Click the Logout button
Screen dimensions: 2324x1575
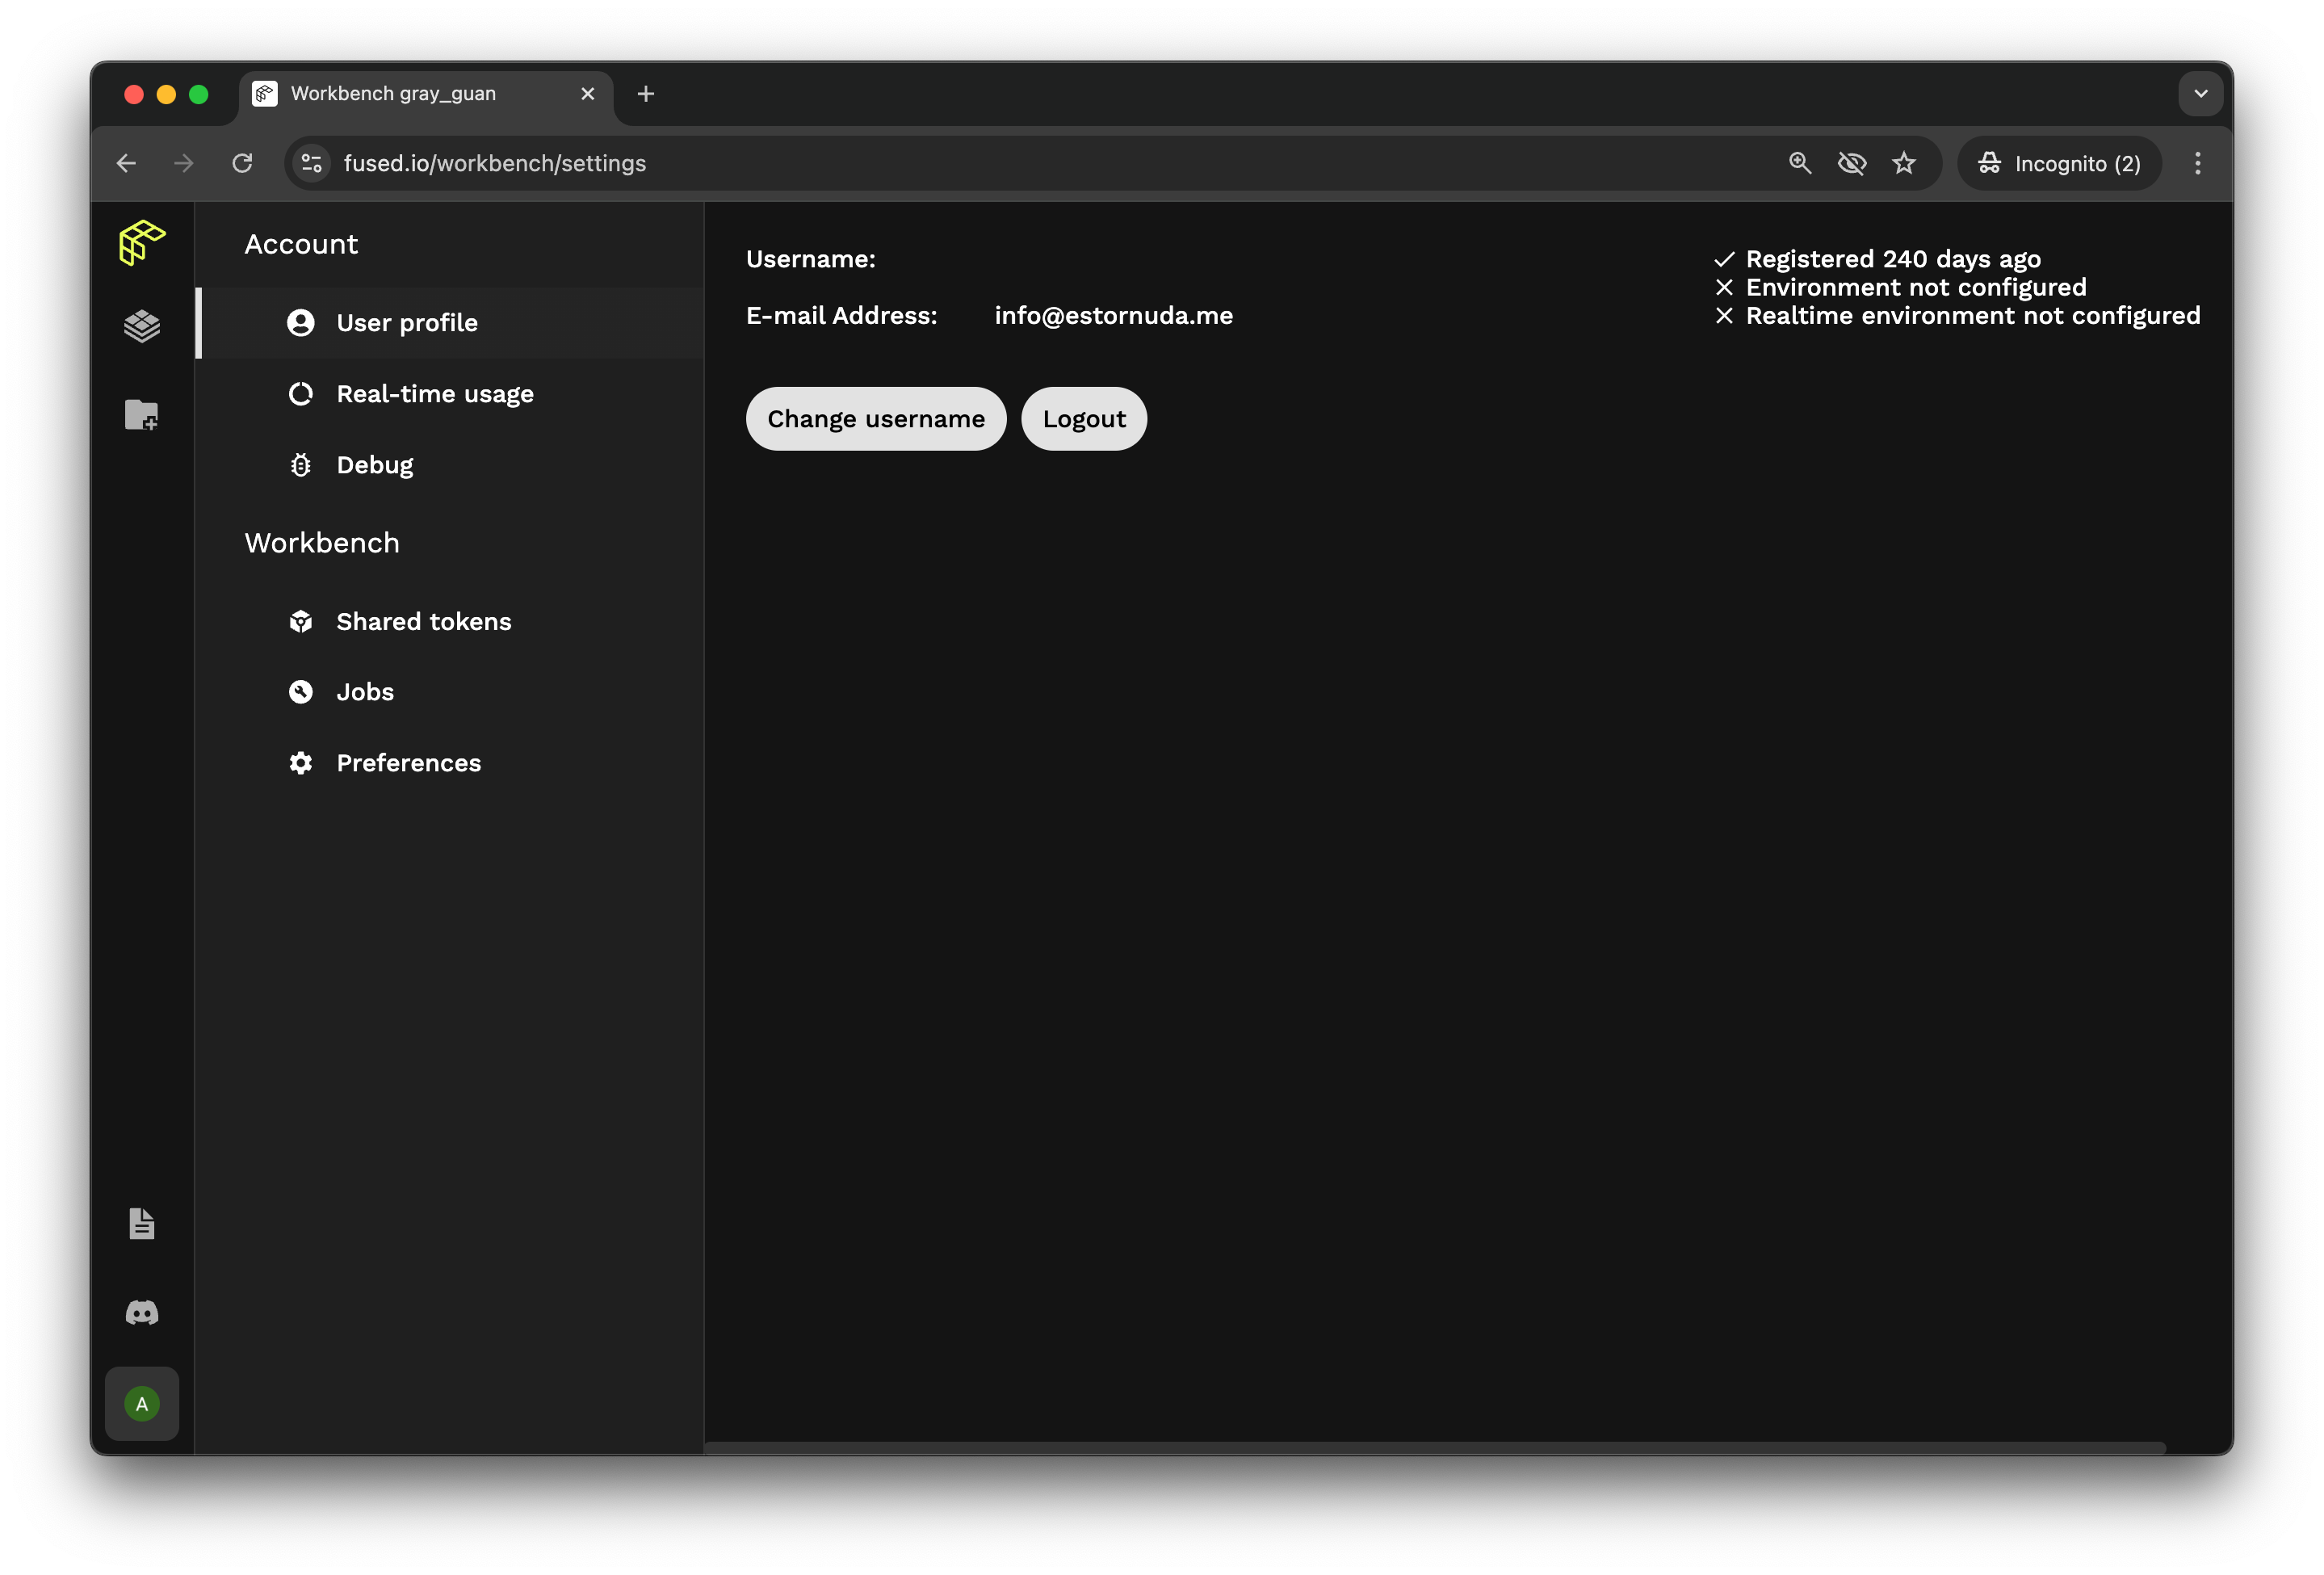1083,419
